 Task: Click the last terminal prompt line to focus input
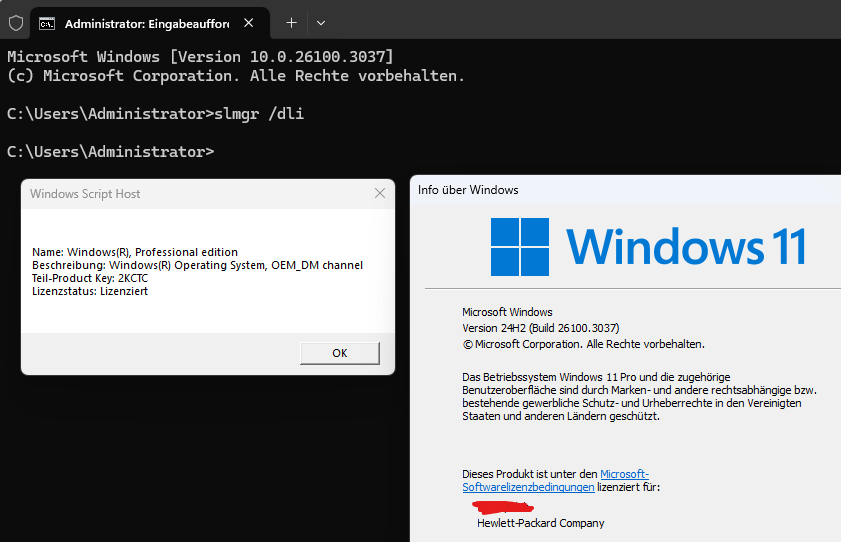[110, 152]
